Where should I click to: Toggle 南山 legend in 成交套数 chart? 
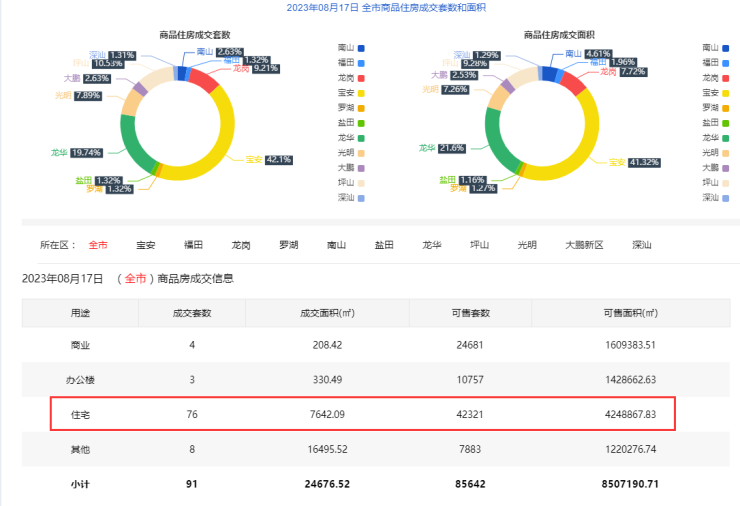pyautogui.click(x=351, y=47)
